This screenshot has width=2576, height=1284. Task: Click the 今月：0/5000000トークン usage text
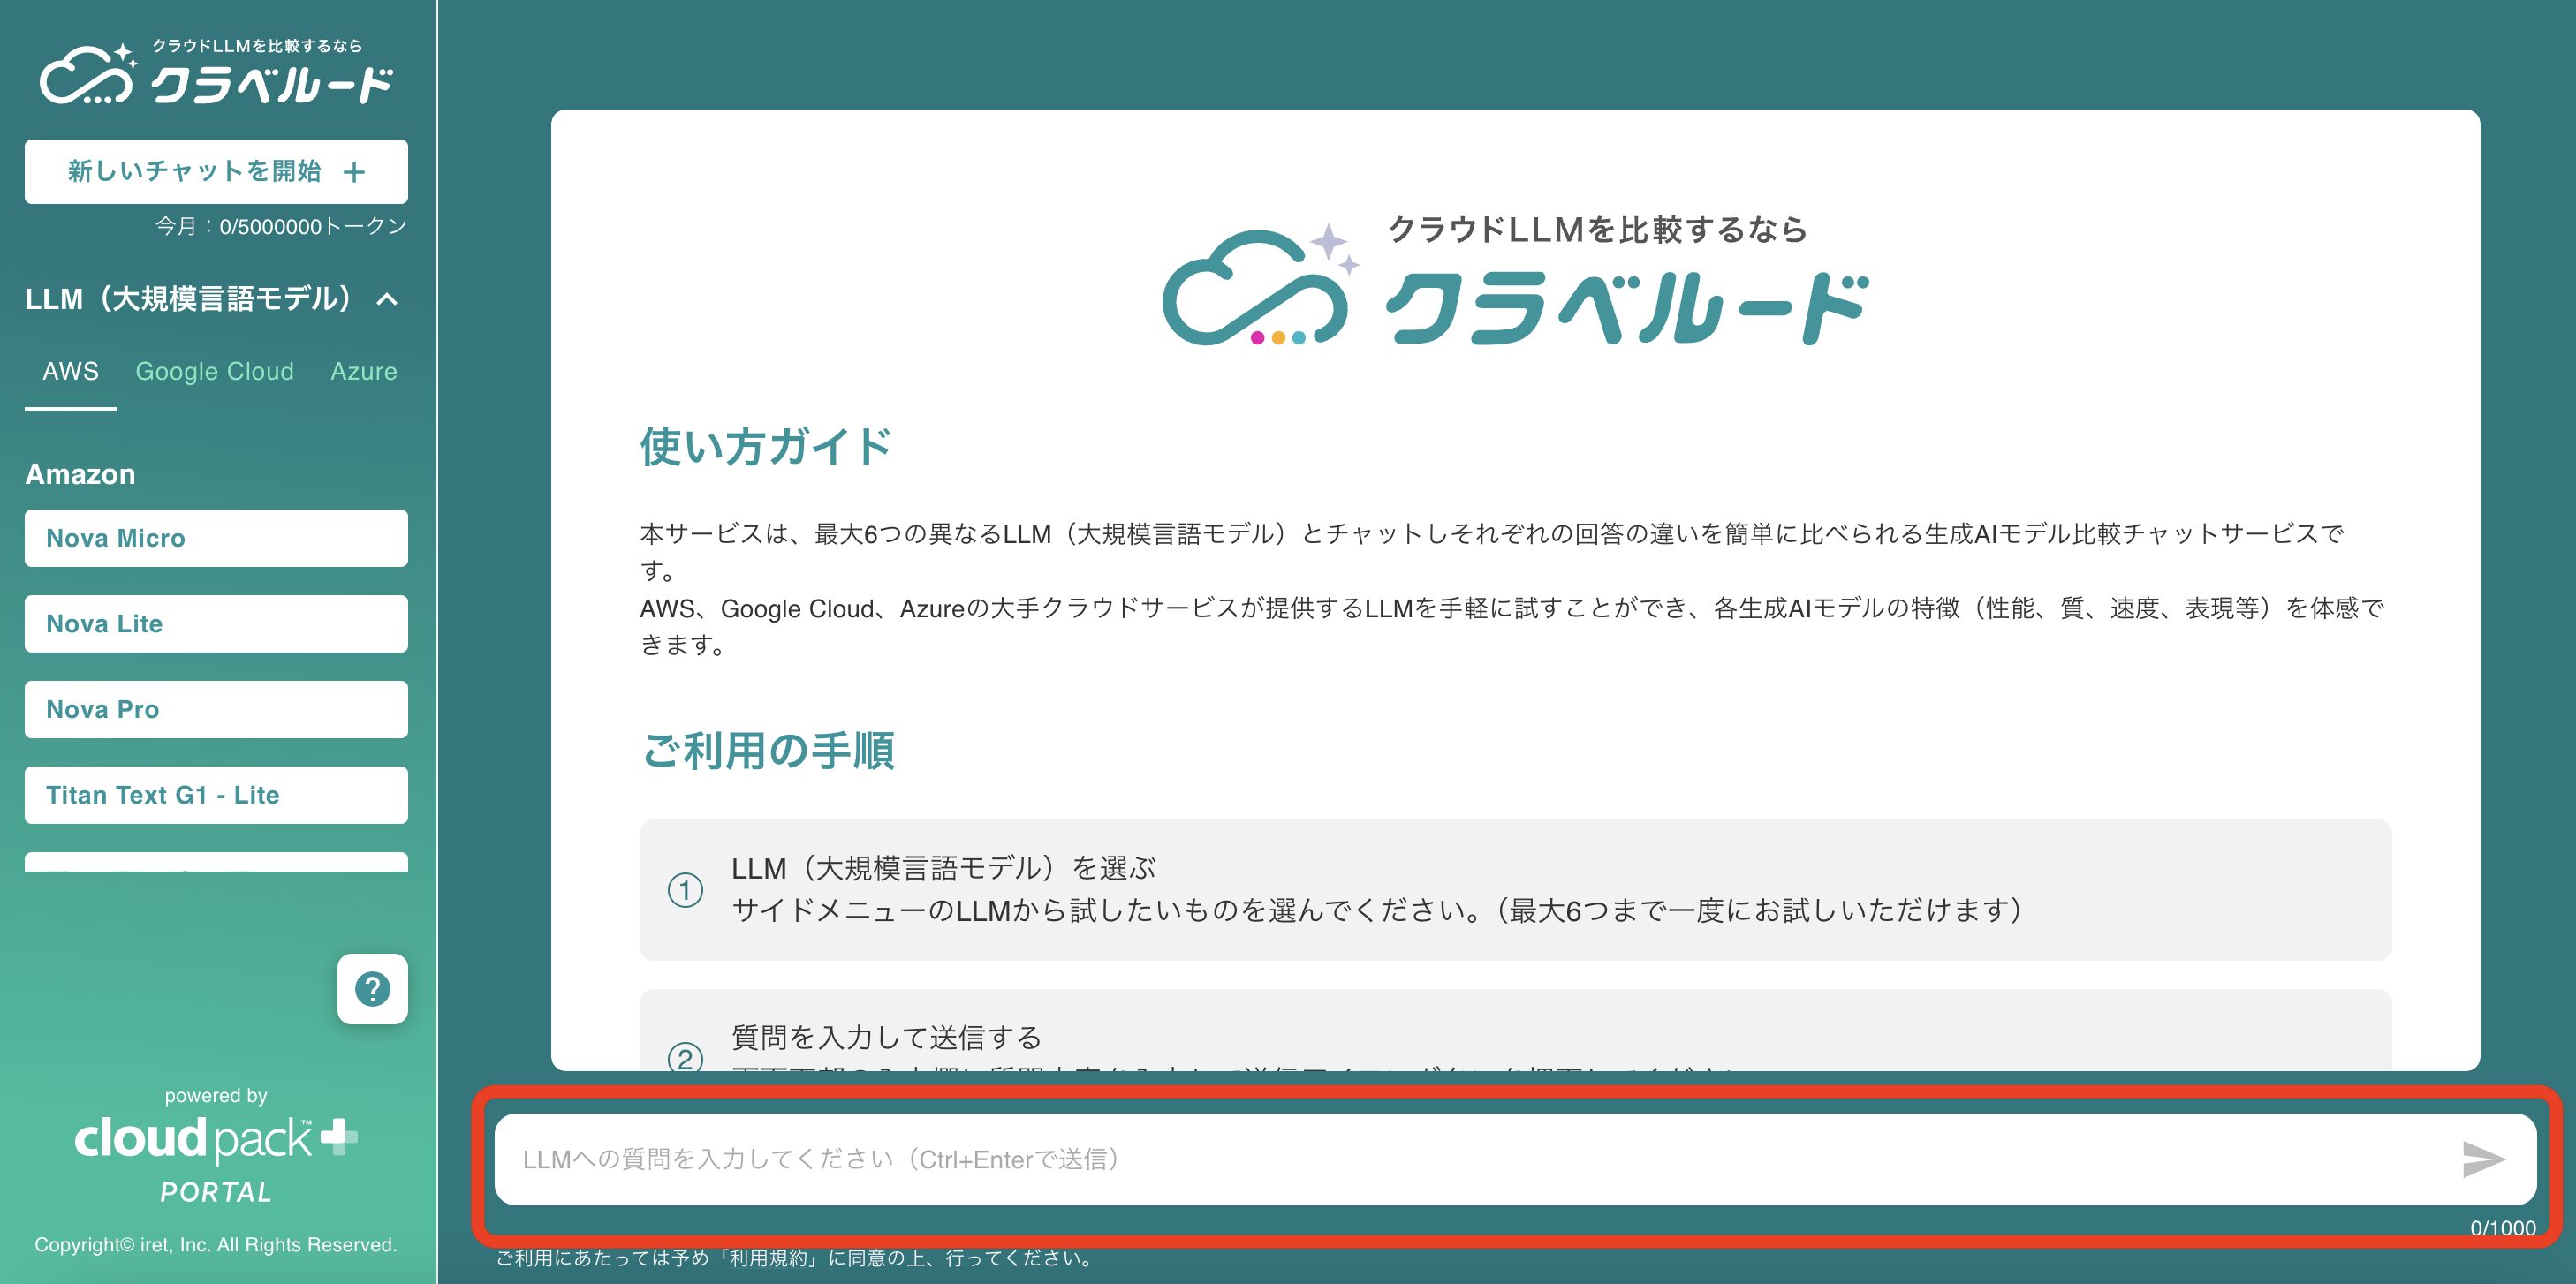(x=281, y=227)
